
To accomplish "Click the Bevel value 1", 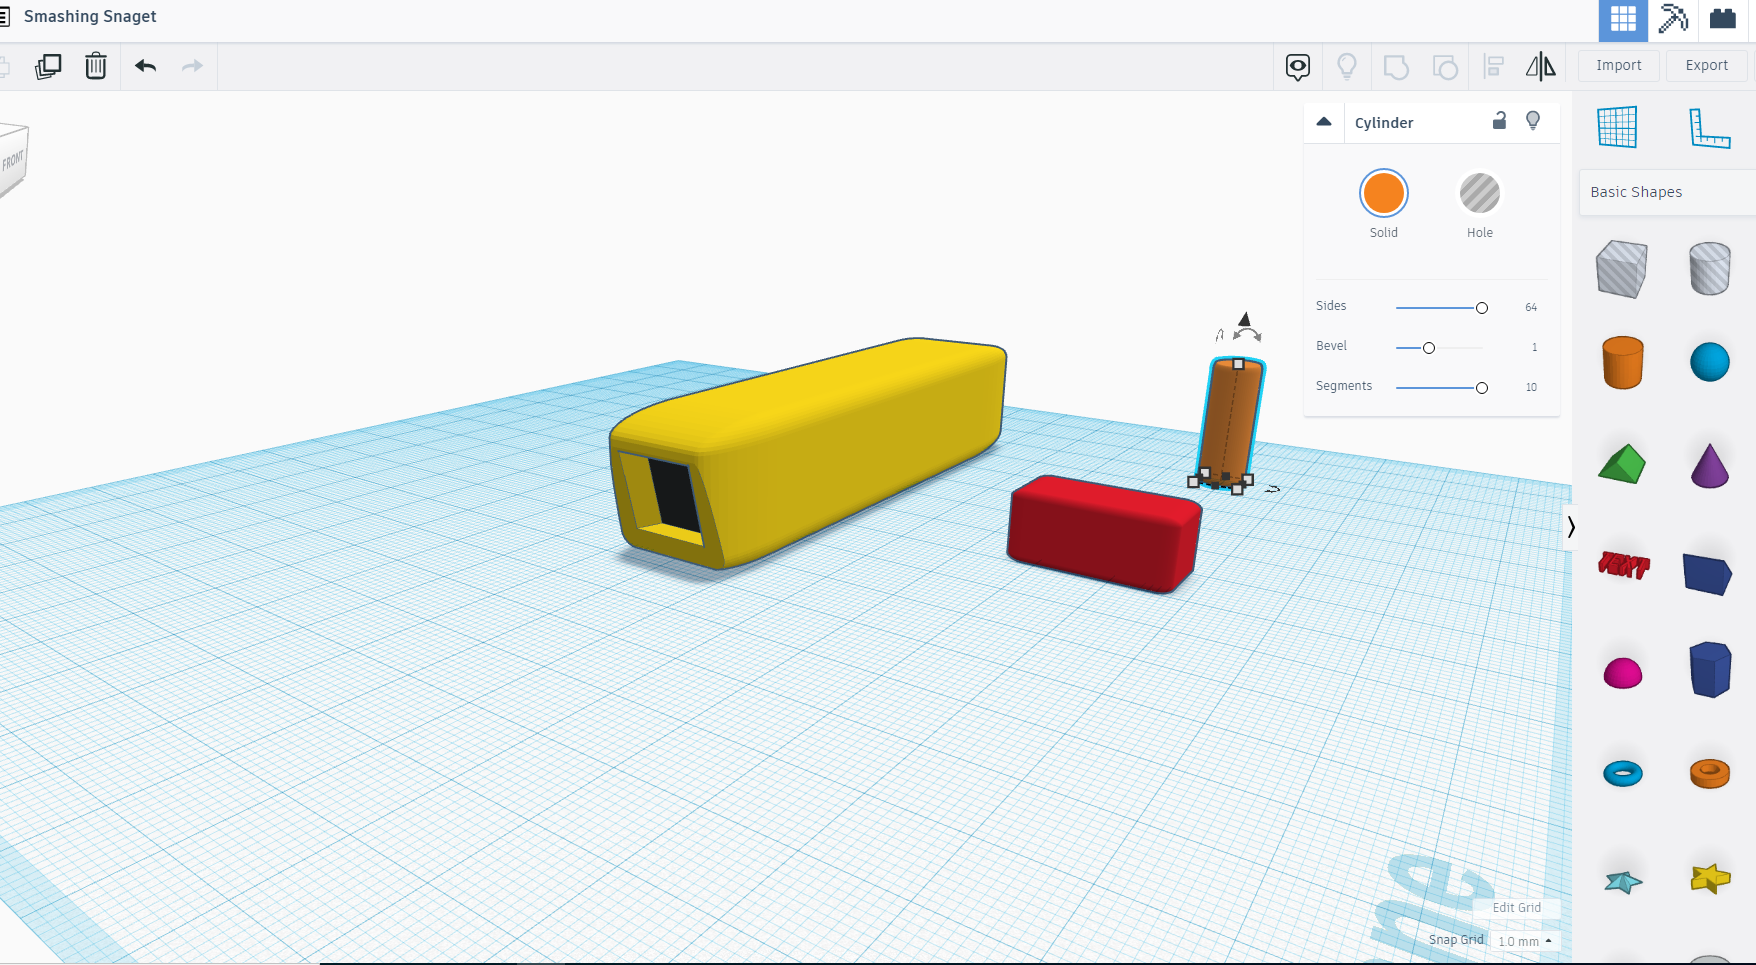I will pyautogui.click(x=1534, y=348).
